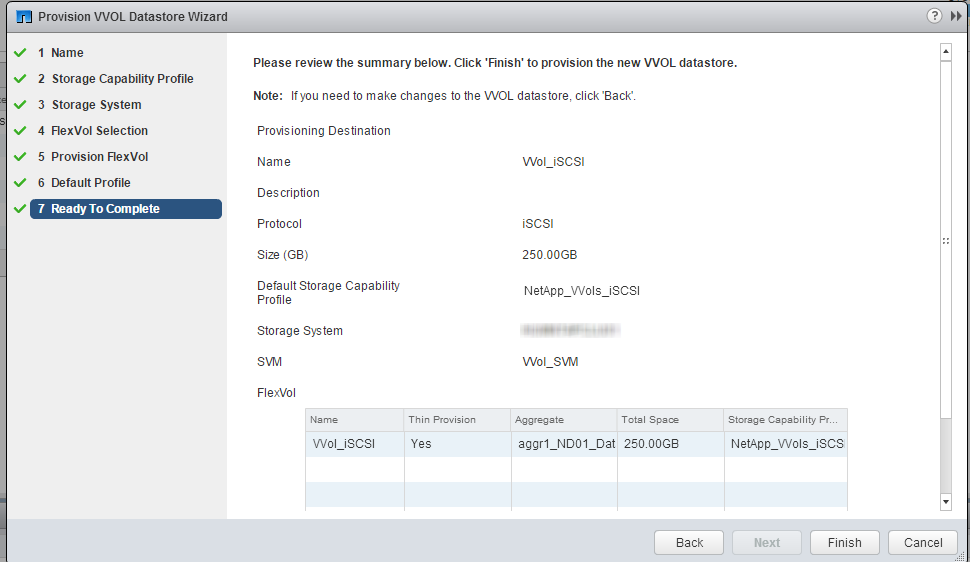Cancel the provisioning wizard
970x562 pixels.
click(922, 542)
